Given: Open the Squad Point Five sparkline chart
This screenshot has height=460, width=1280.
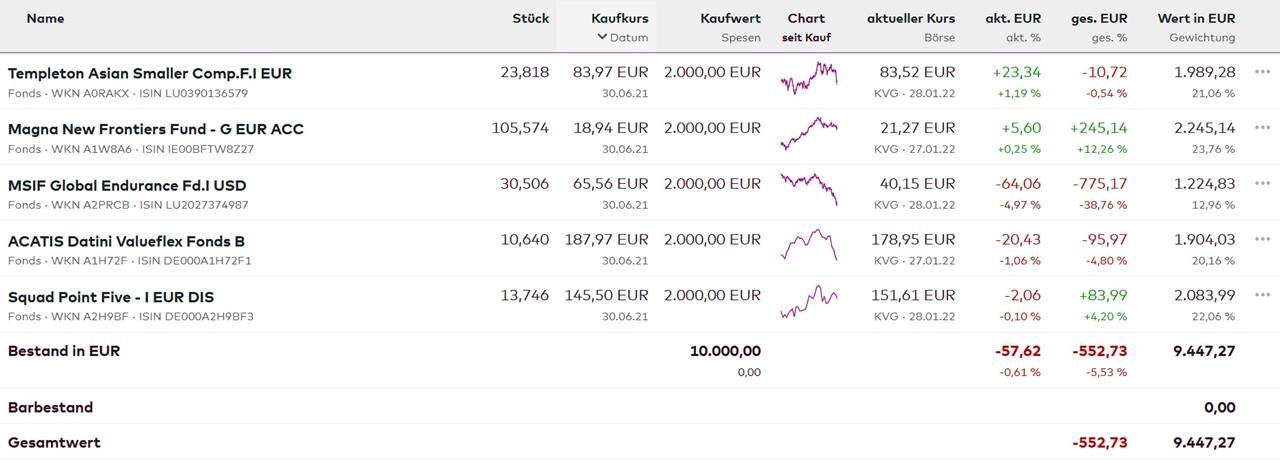Looking at the screenshot, I should point(808,298).
